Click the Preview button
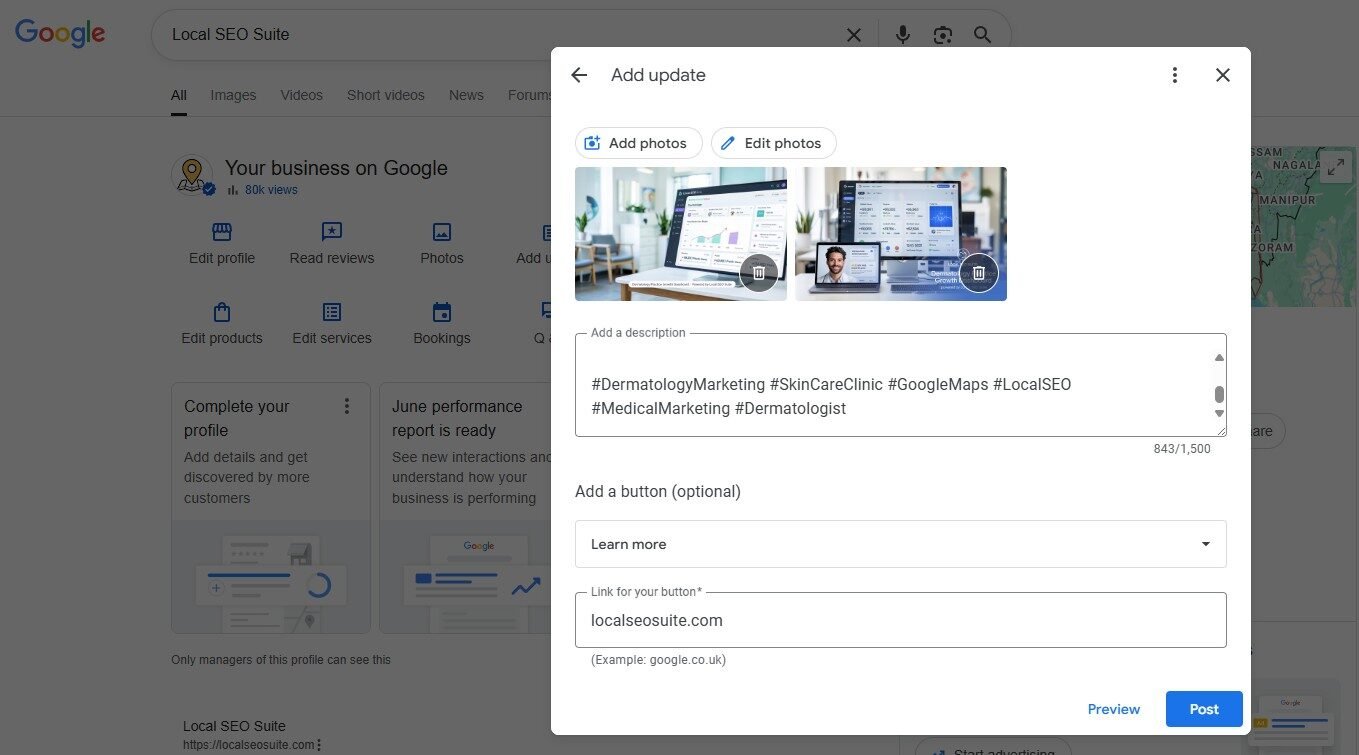1359x755 pixels. [1113, 709]
